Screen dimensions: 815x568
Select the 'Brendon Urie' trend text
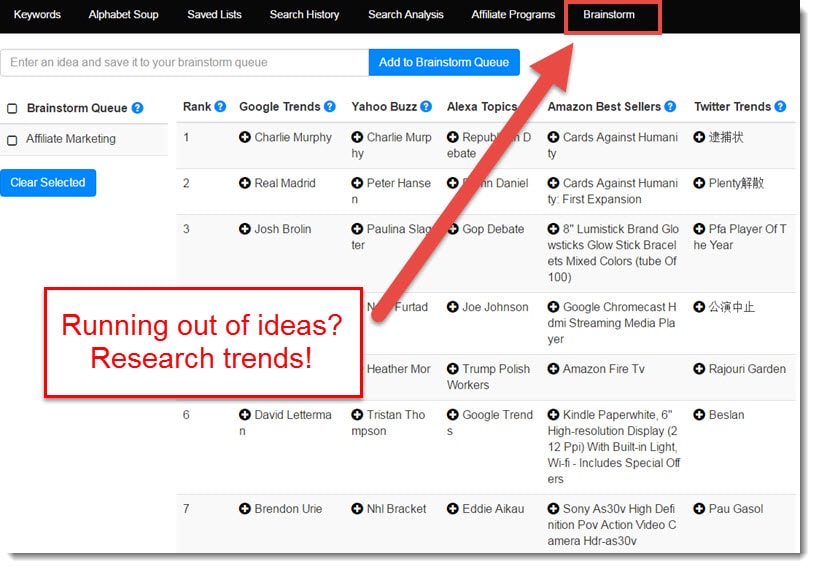(288, 509)
